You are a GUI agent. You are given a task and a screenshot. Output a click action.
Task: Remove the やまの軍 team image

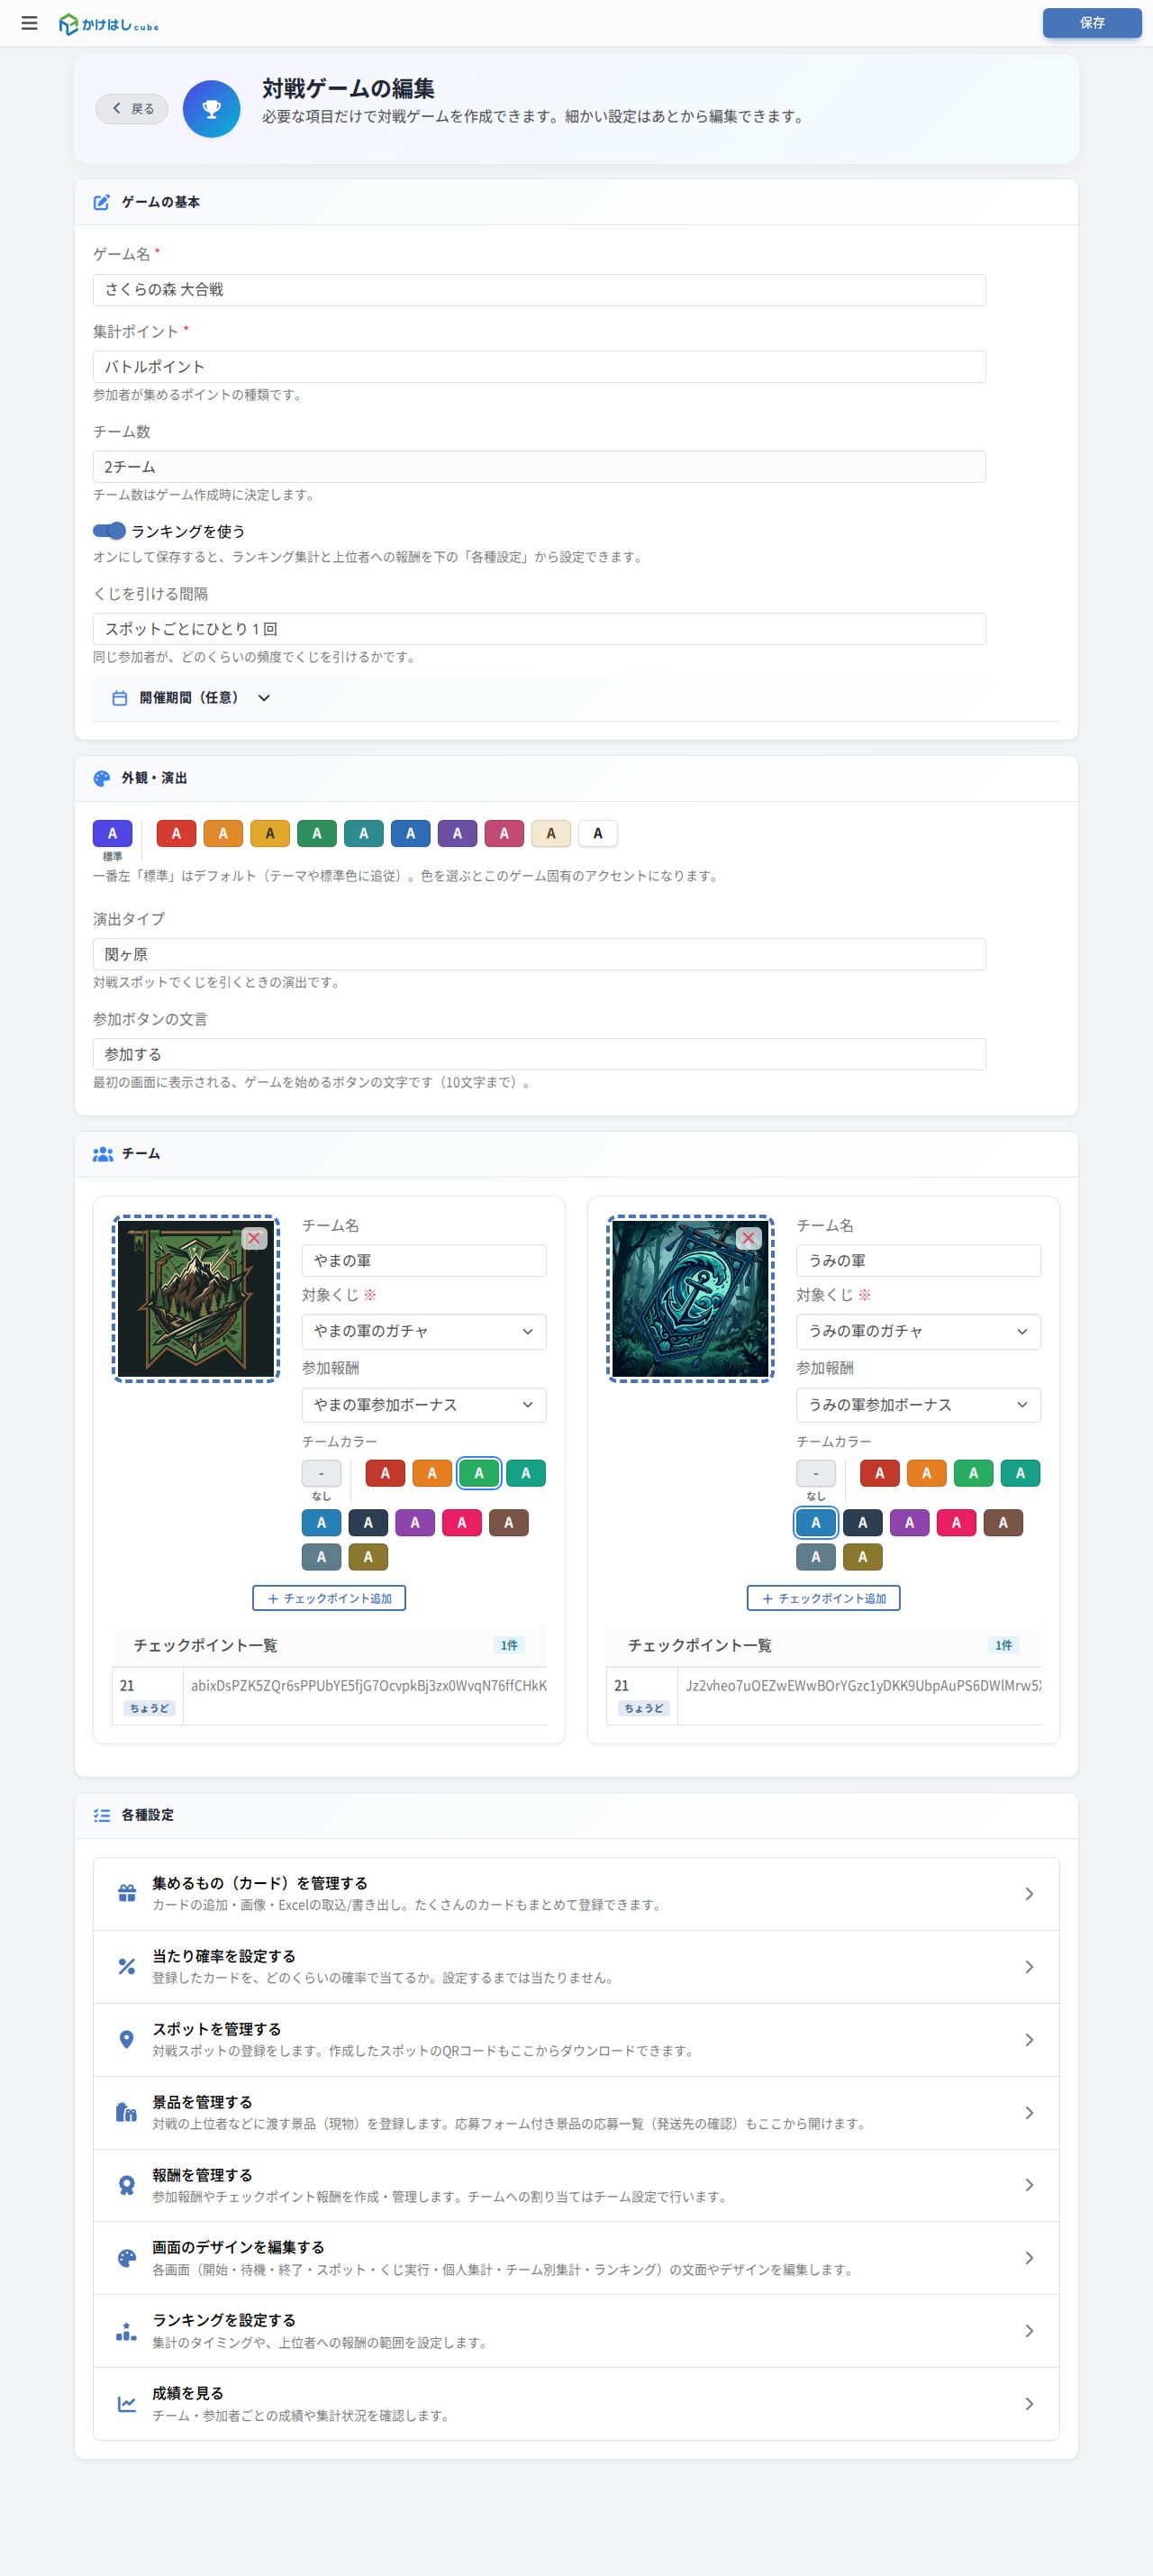[x=254, y=1238]
